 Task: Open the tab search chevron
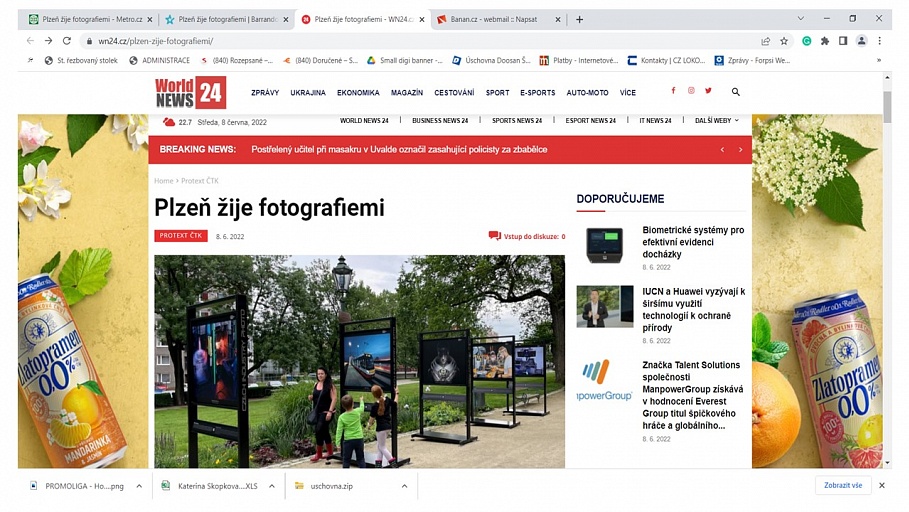point(801,19)
